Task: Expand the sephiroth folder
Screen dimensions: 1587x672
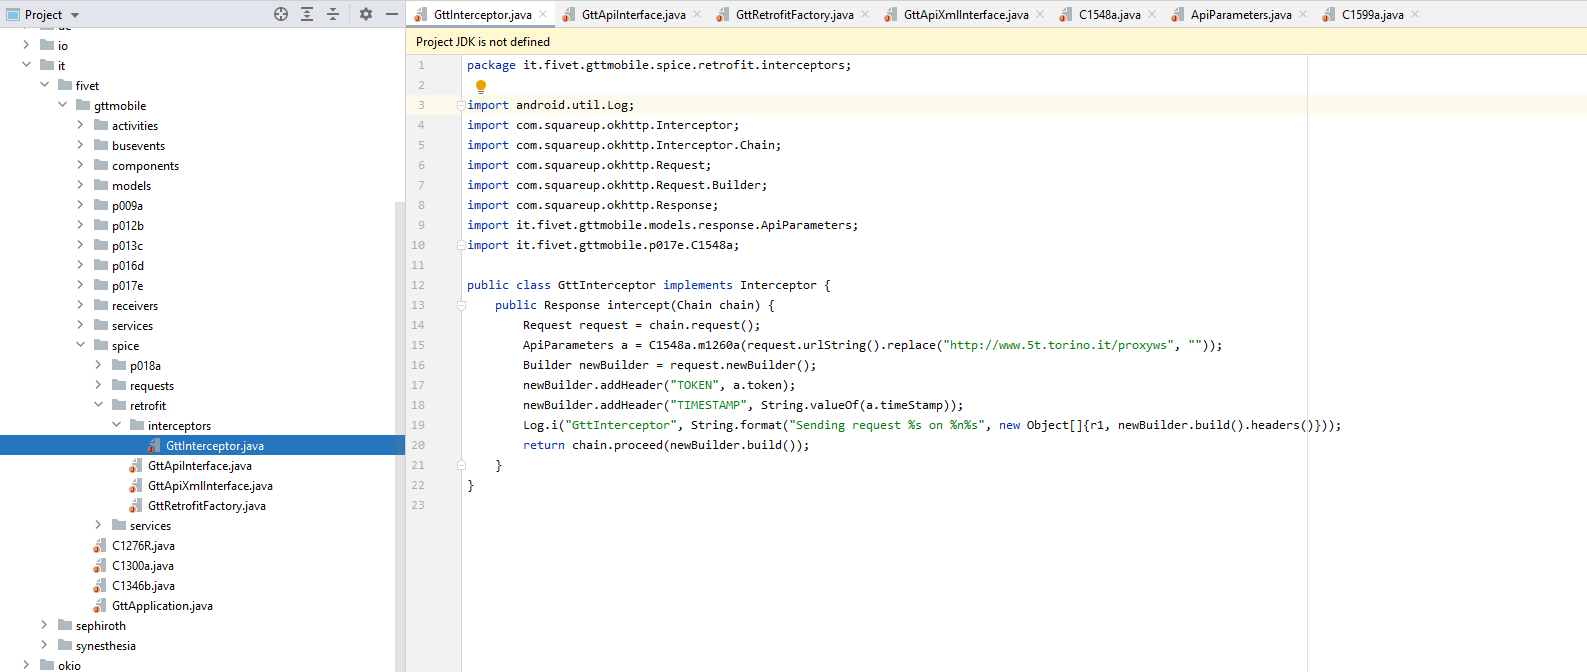Action: click(44, 625)
